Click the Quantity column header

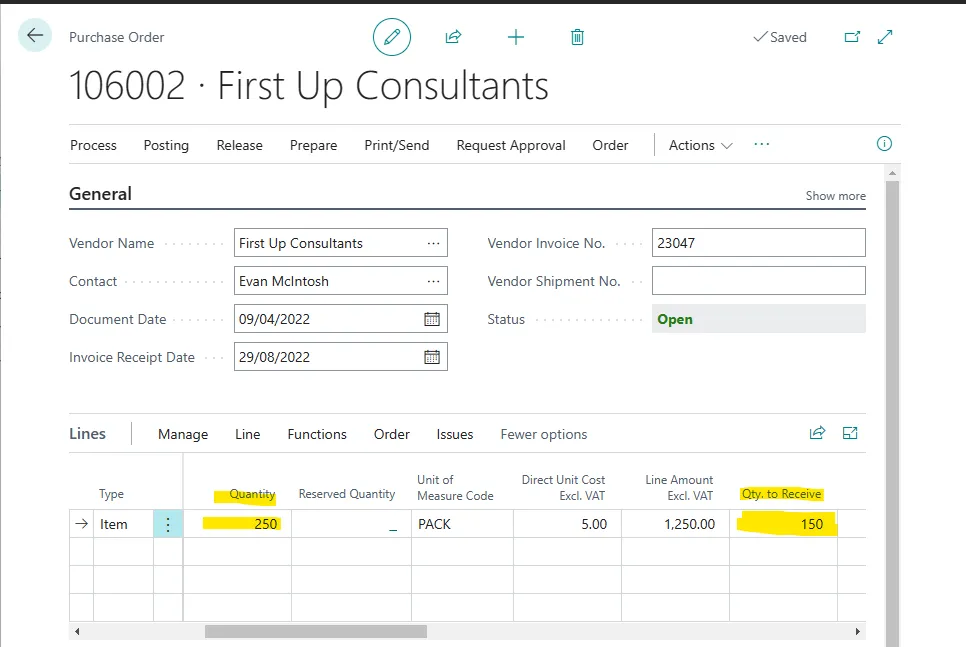point(252,494)
